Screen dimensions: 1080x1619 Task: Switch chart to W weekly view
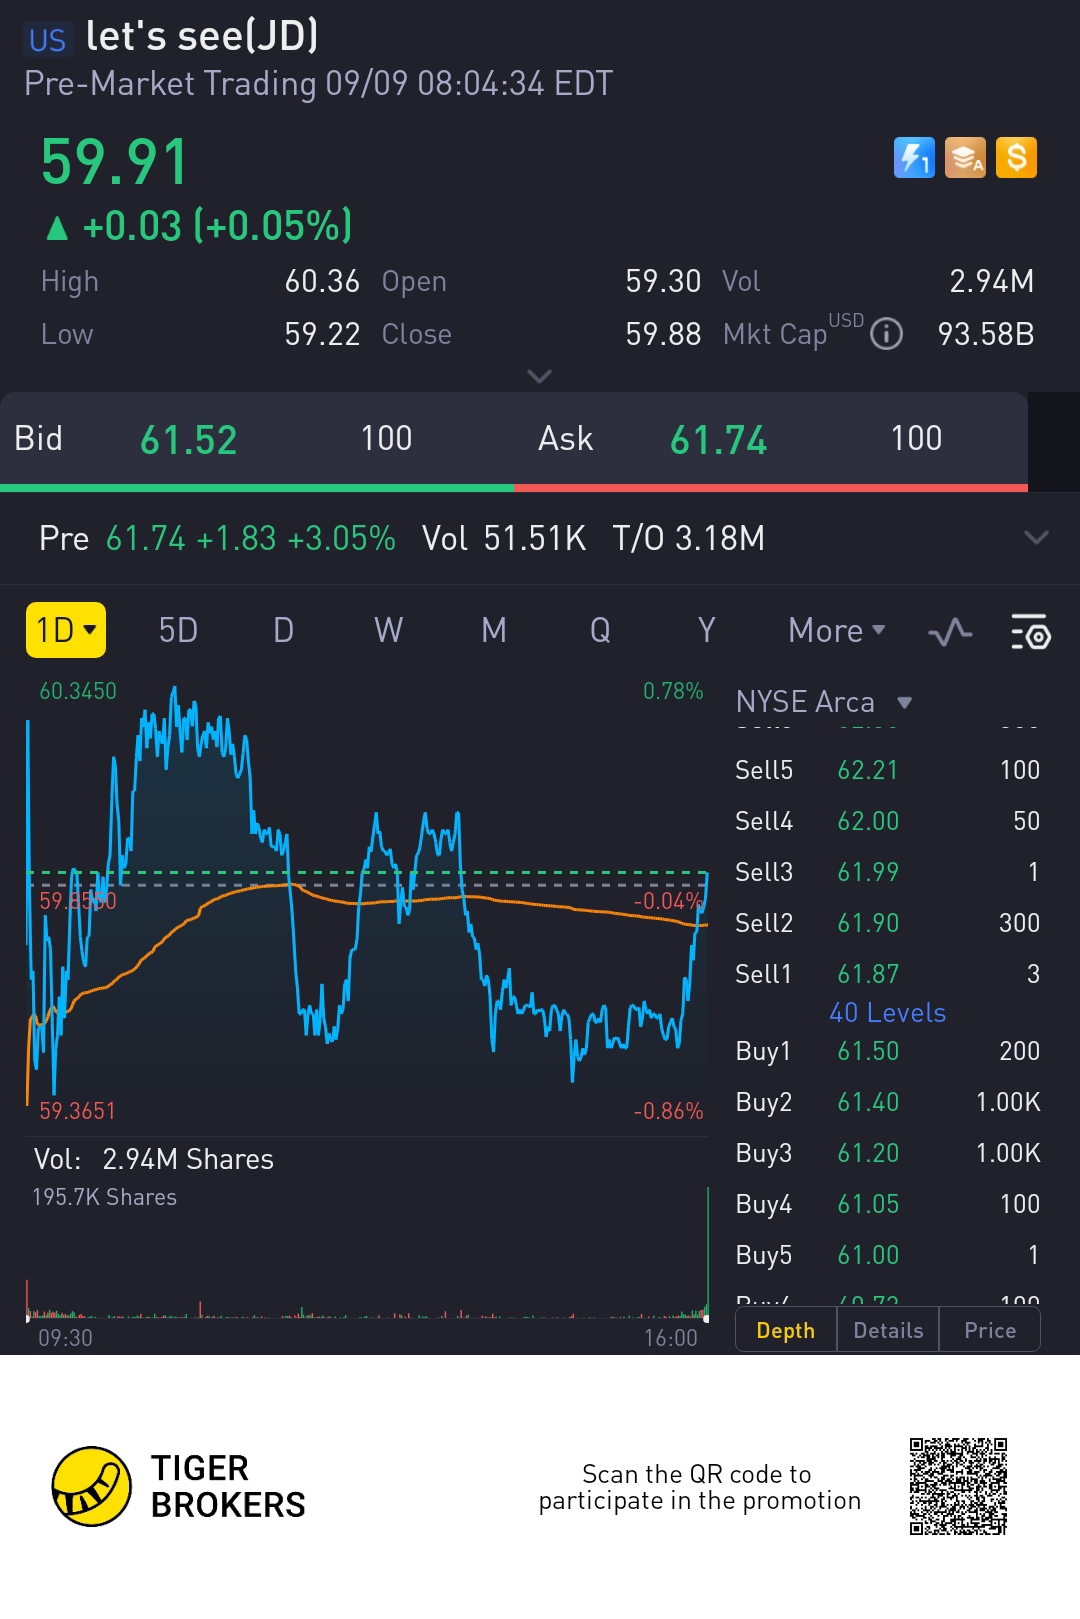(x=388, y=631)
